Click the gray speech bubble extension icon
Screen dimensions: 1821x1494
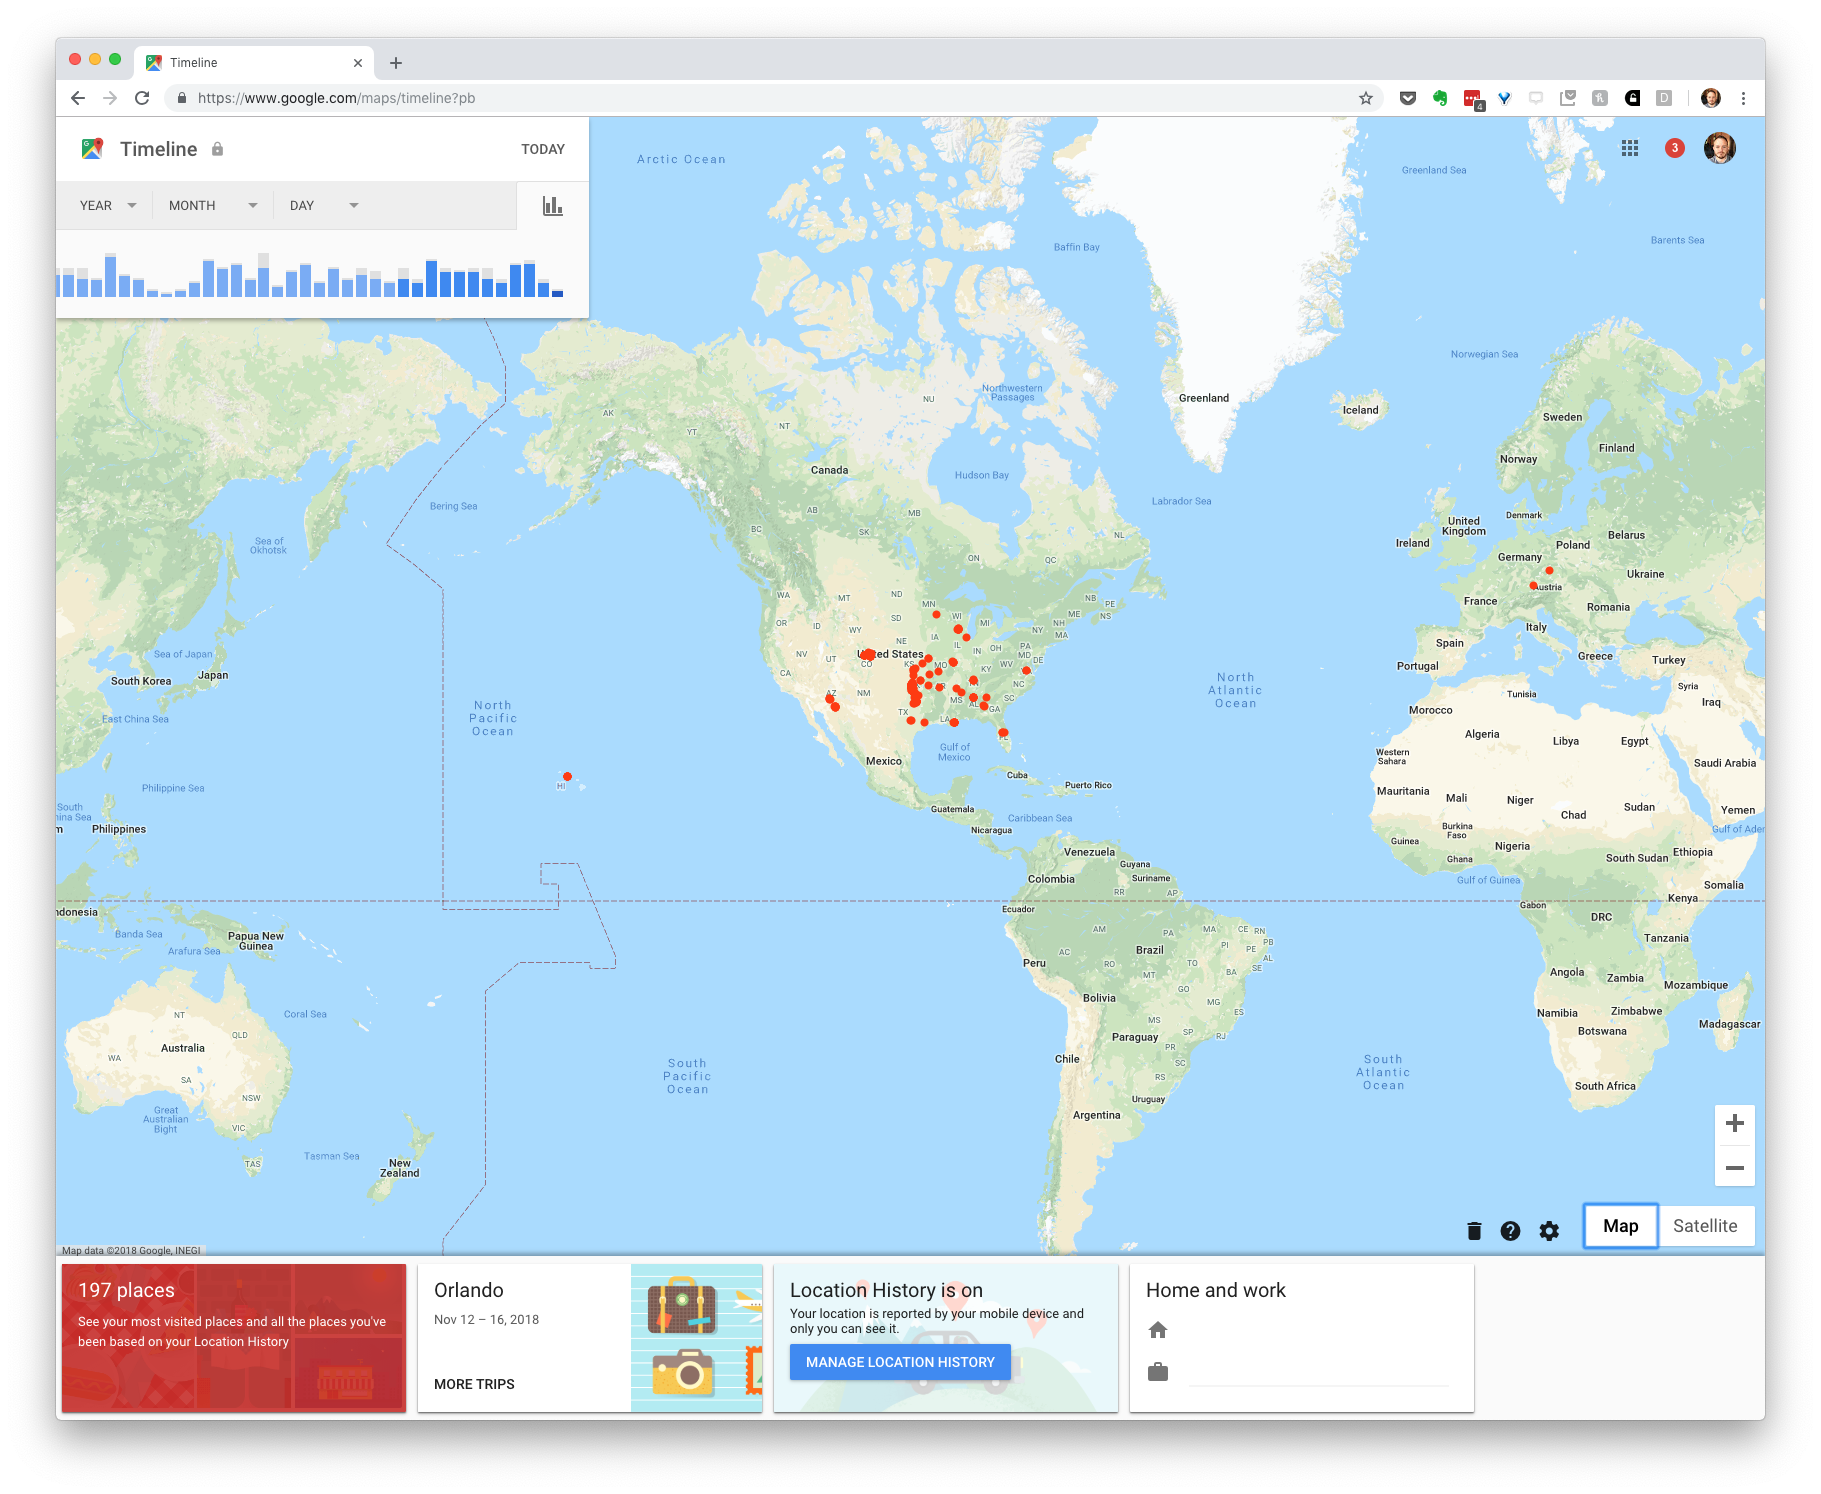point(1536,98)
